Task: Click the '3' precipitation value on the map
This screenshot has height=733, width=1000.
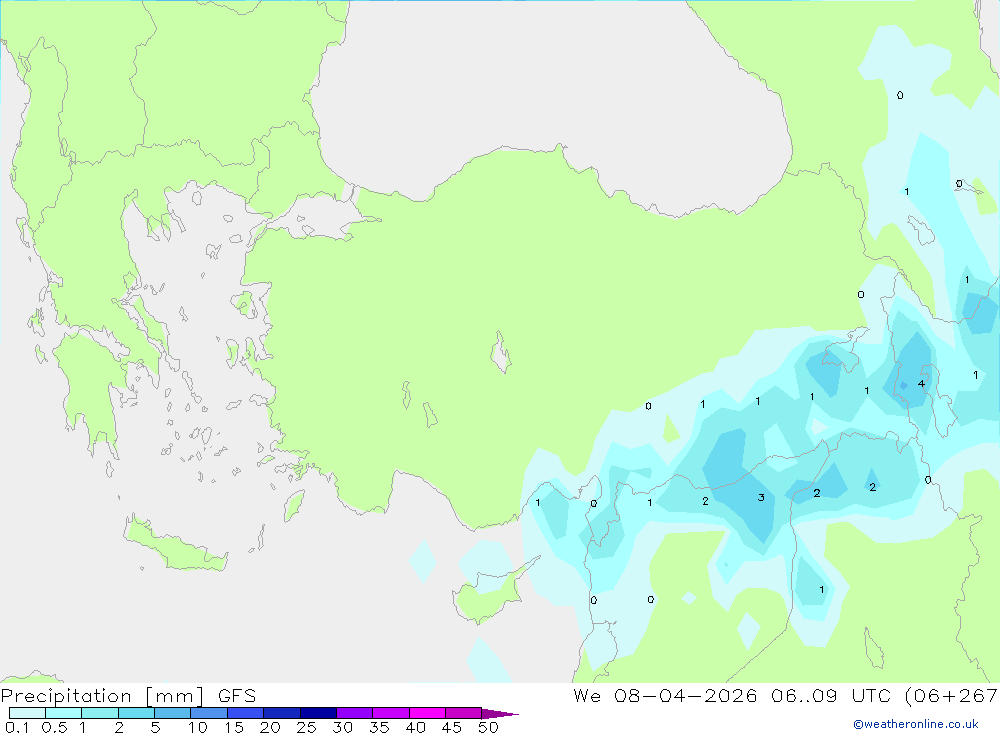Action: [761, 498]
